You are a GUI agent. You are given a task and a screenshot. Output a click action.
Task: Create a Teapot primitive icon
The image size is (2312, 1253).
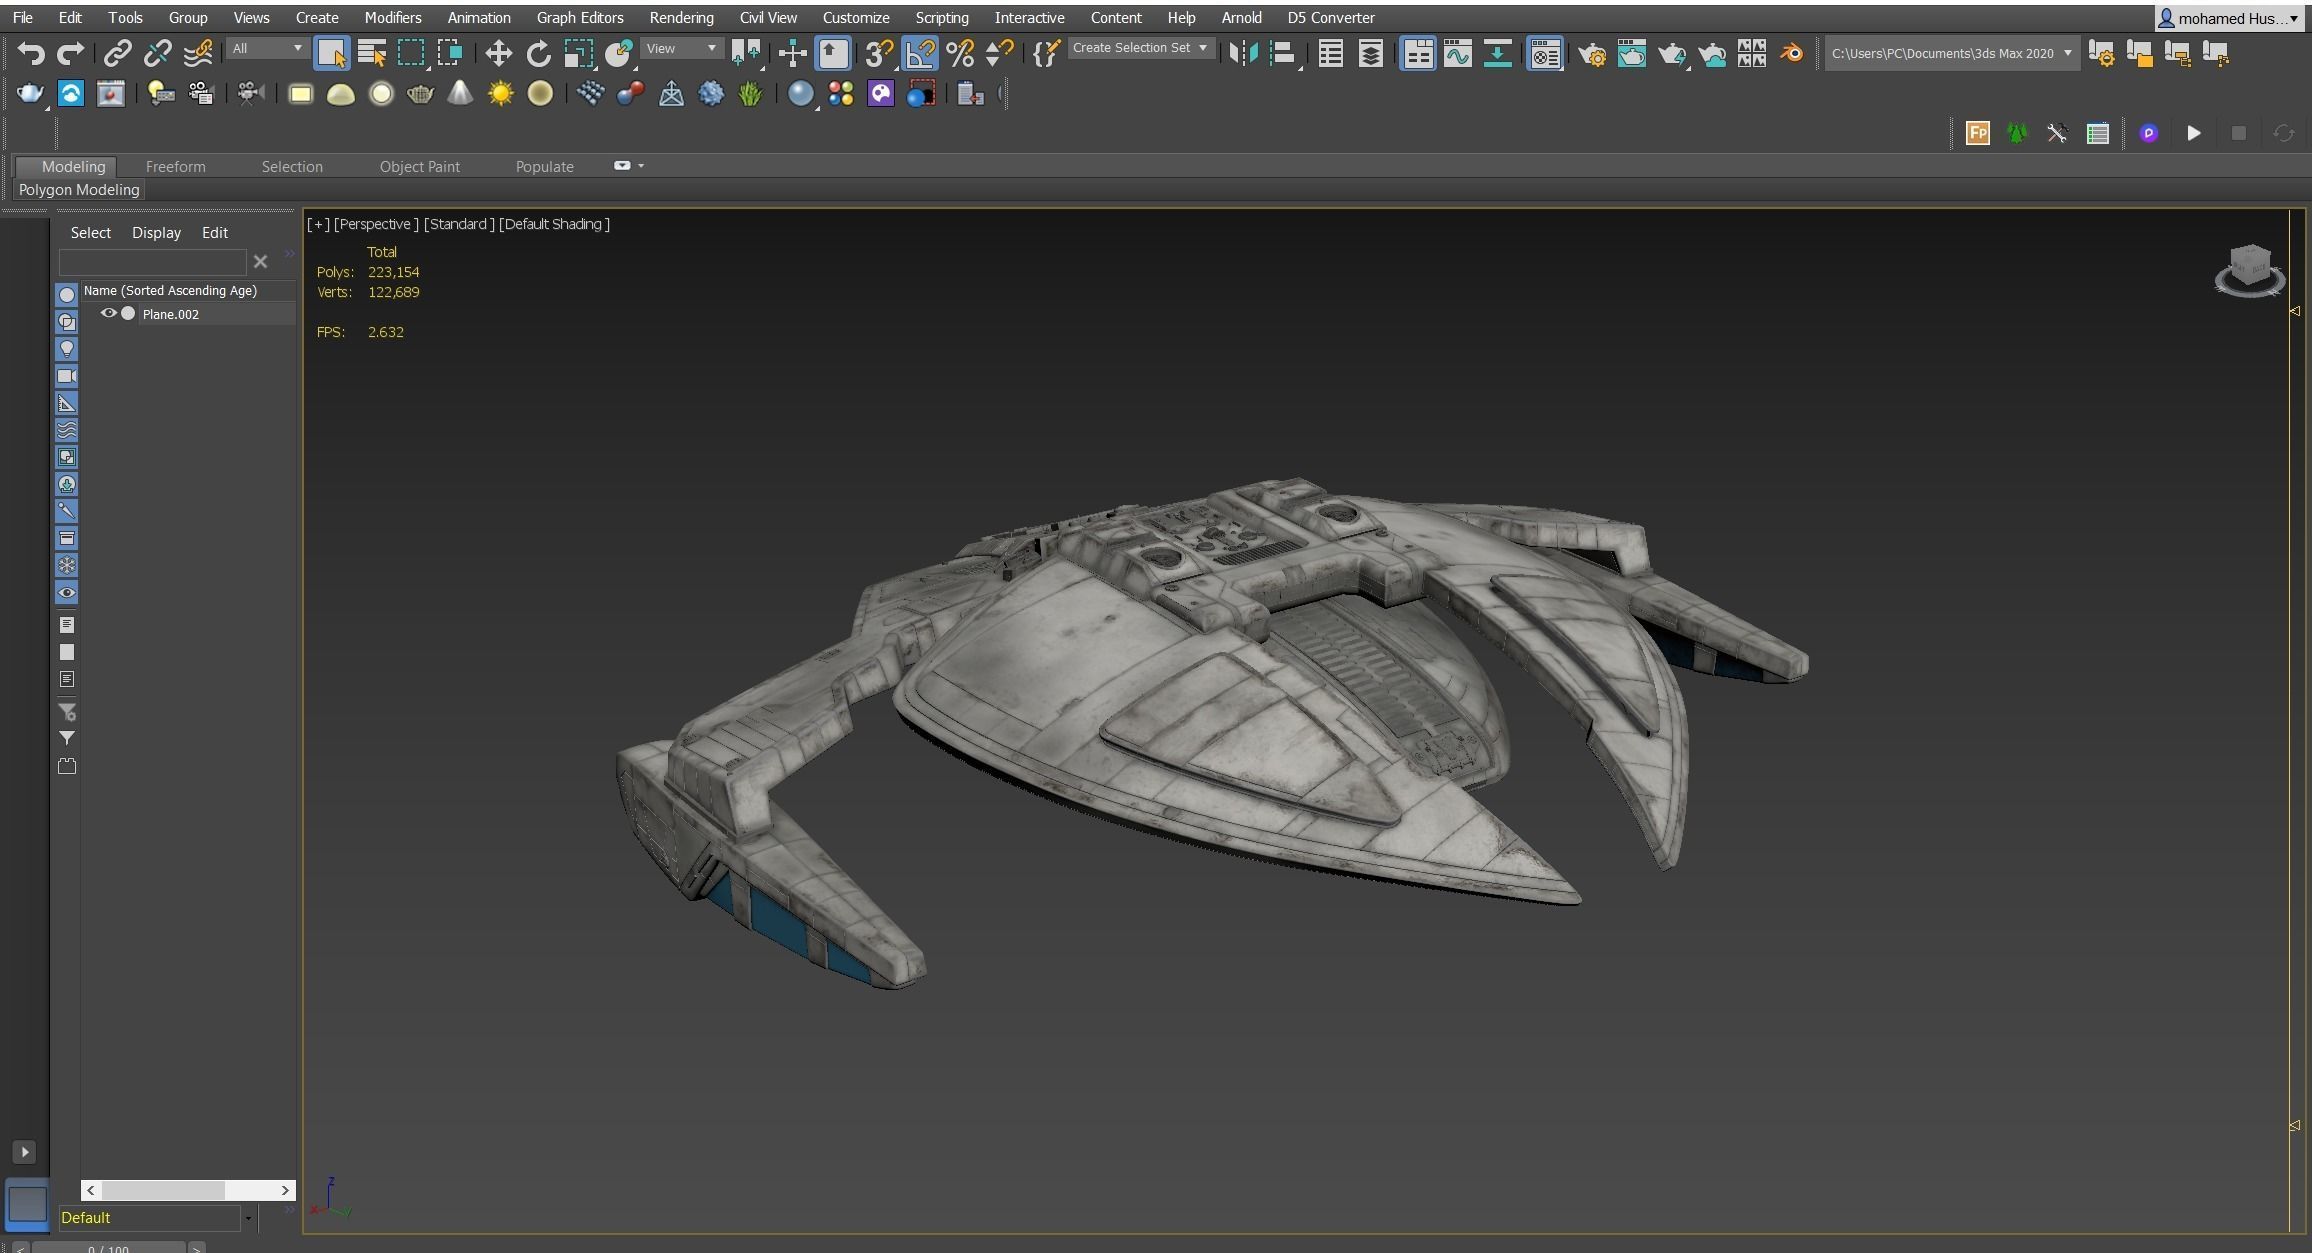pyautogui.click(x=420, y=94)
